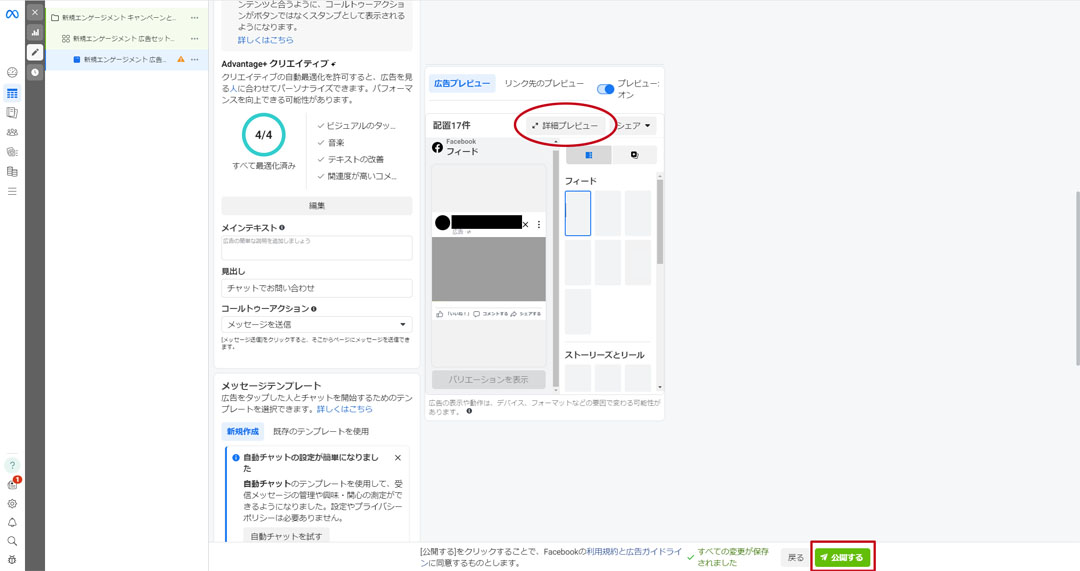1080x571 pixels.
Task: Click the テキストの改善 checked item
Action: 351,159
